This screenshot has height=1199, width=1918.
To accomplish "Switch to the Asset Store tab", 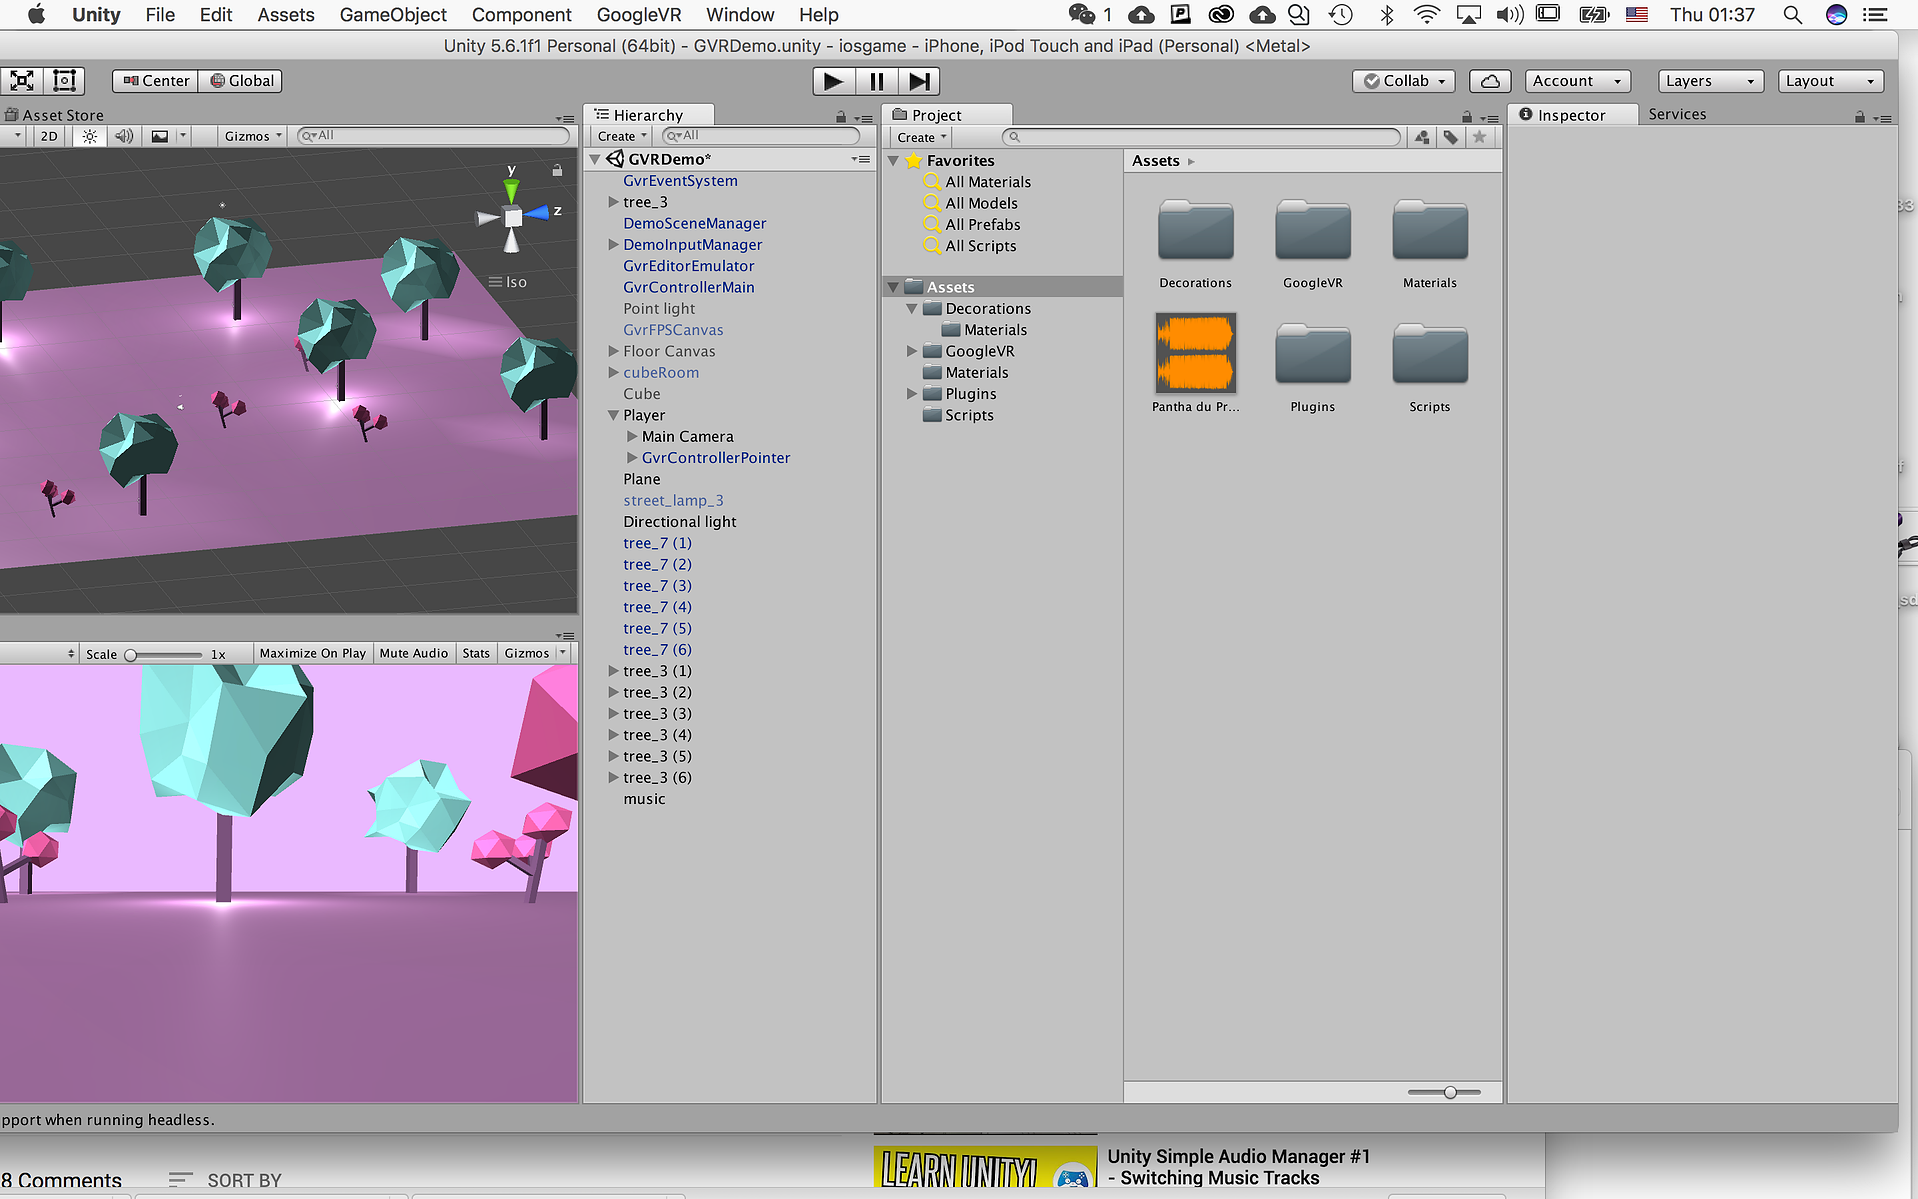I will point(54,115).
